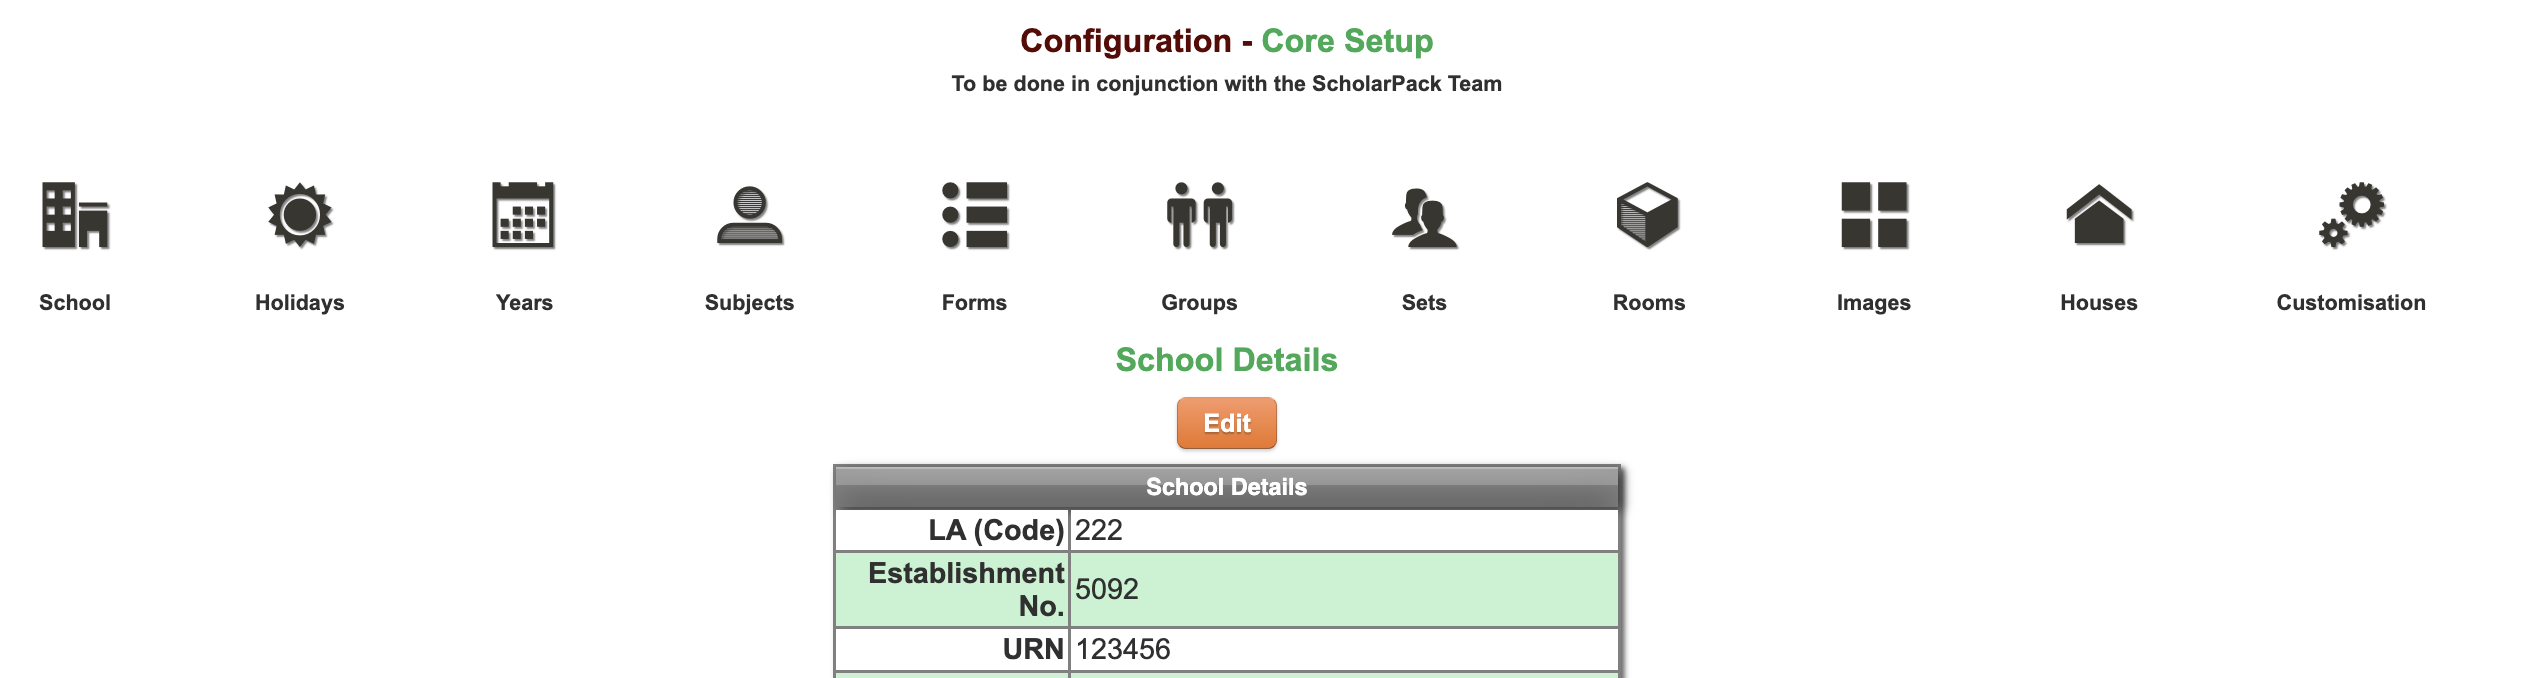Click the URN row label
2548x678 pixels.
point(1033,649)
